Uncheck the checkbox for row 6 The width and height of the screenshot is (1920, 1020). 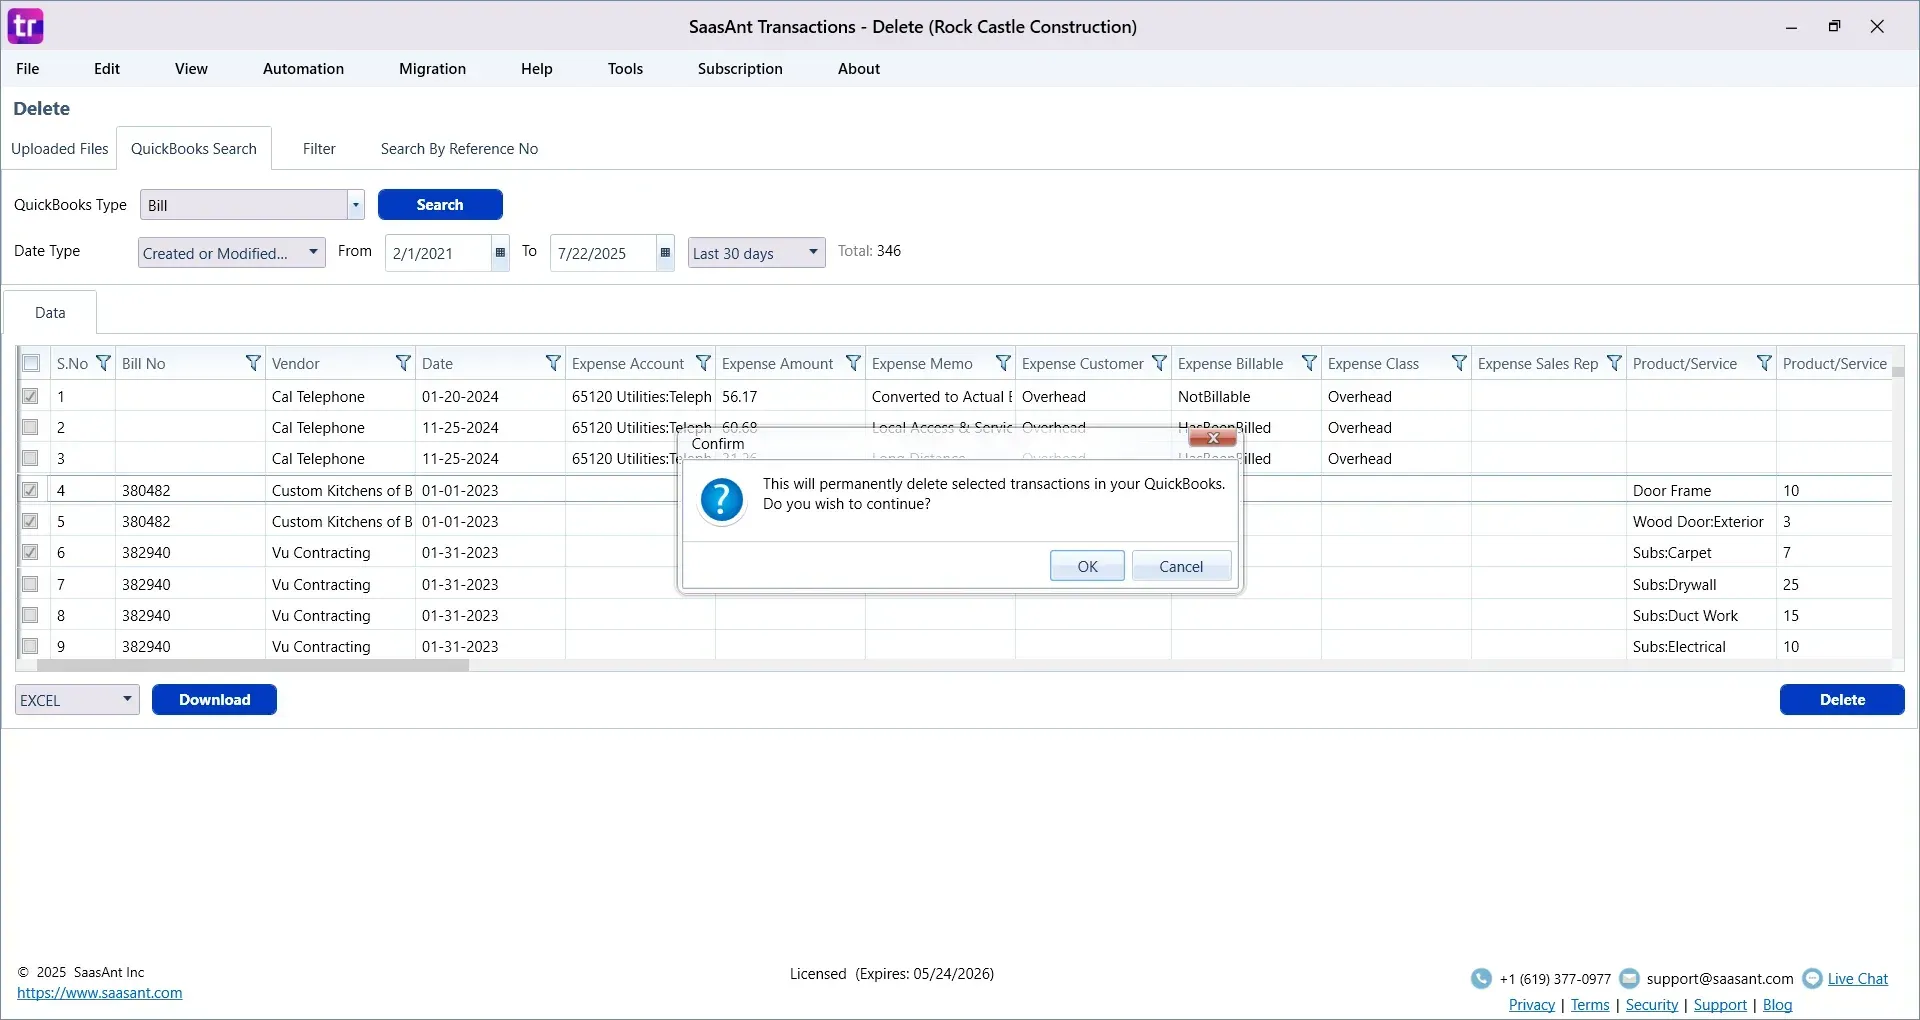click(x=31, y=553)
